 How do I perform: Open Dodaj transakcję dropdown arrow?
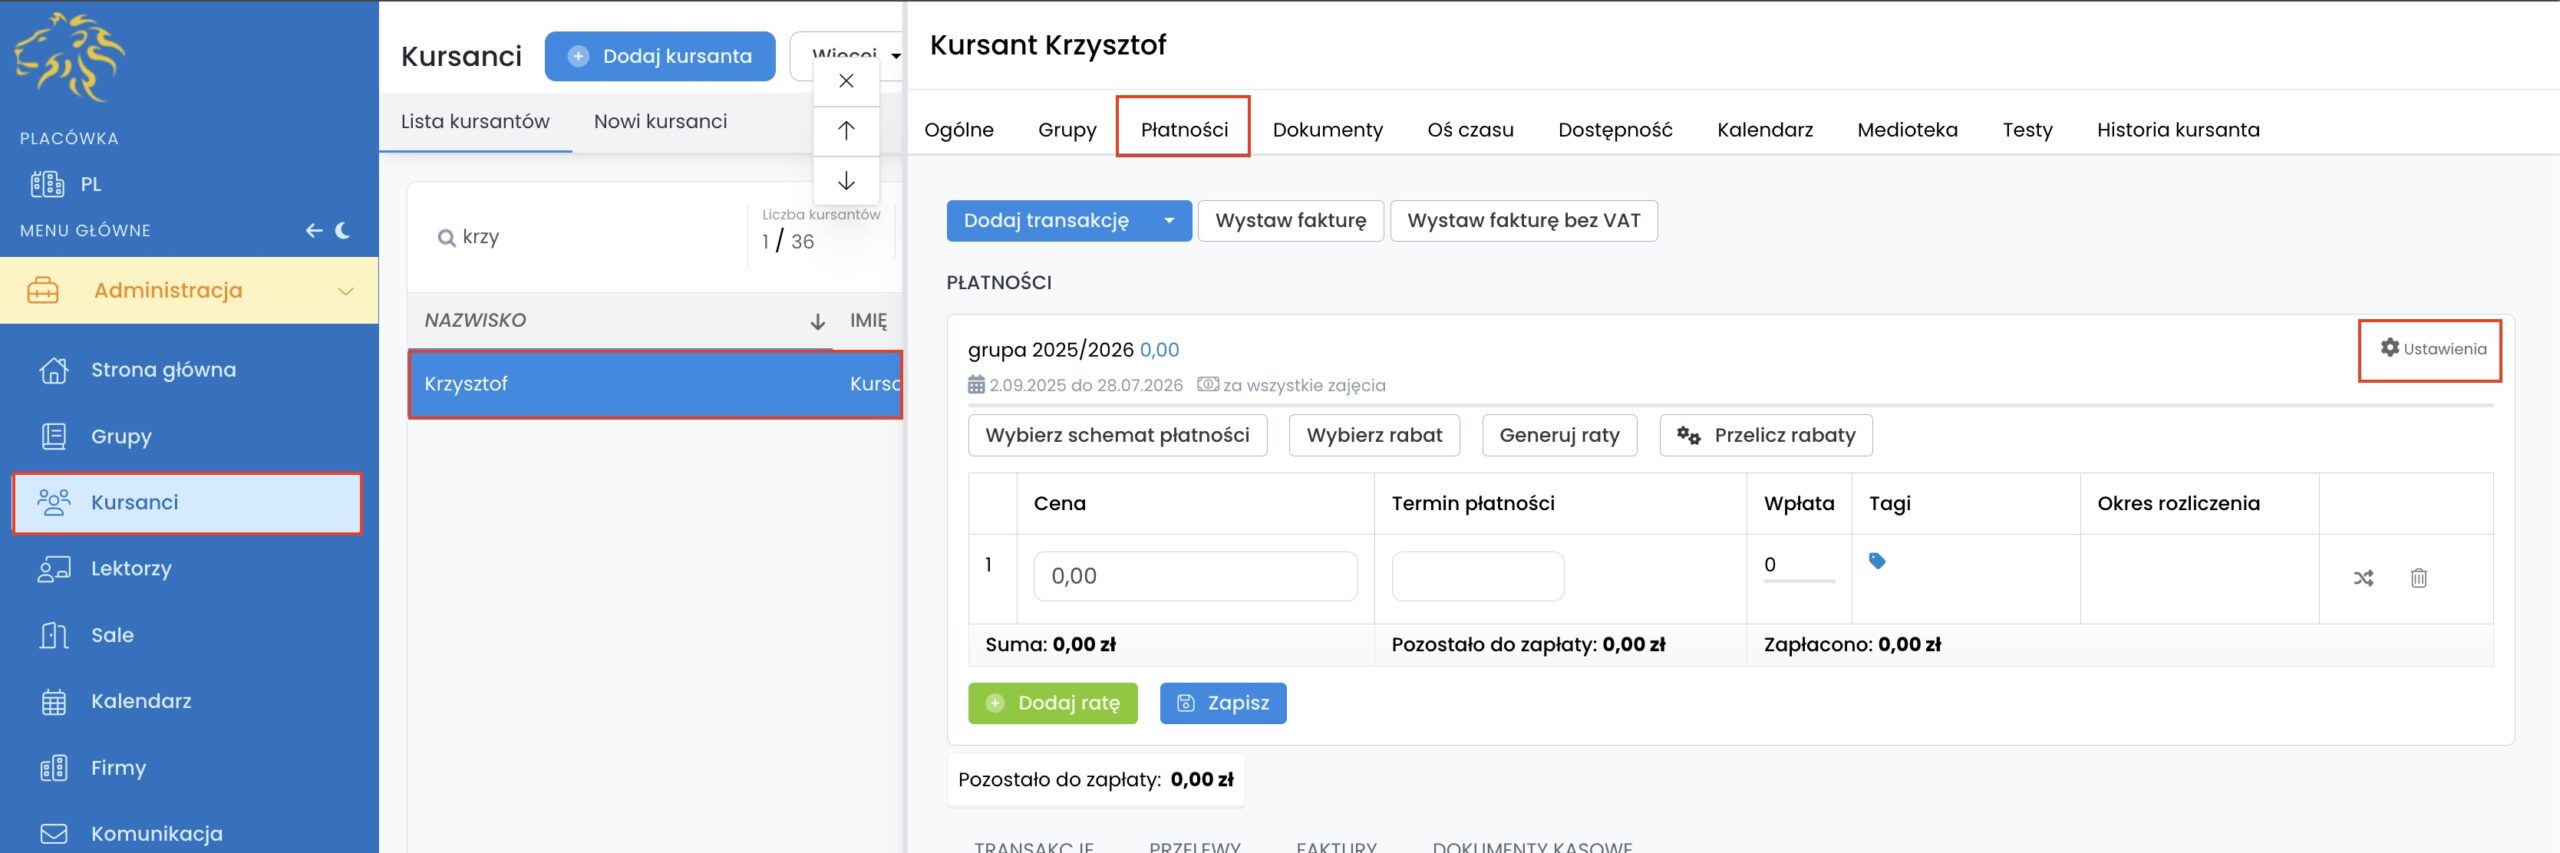click(1168, 221)
